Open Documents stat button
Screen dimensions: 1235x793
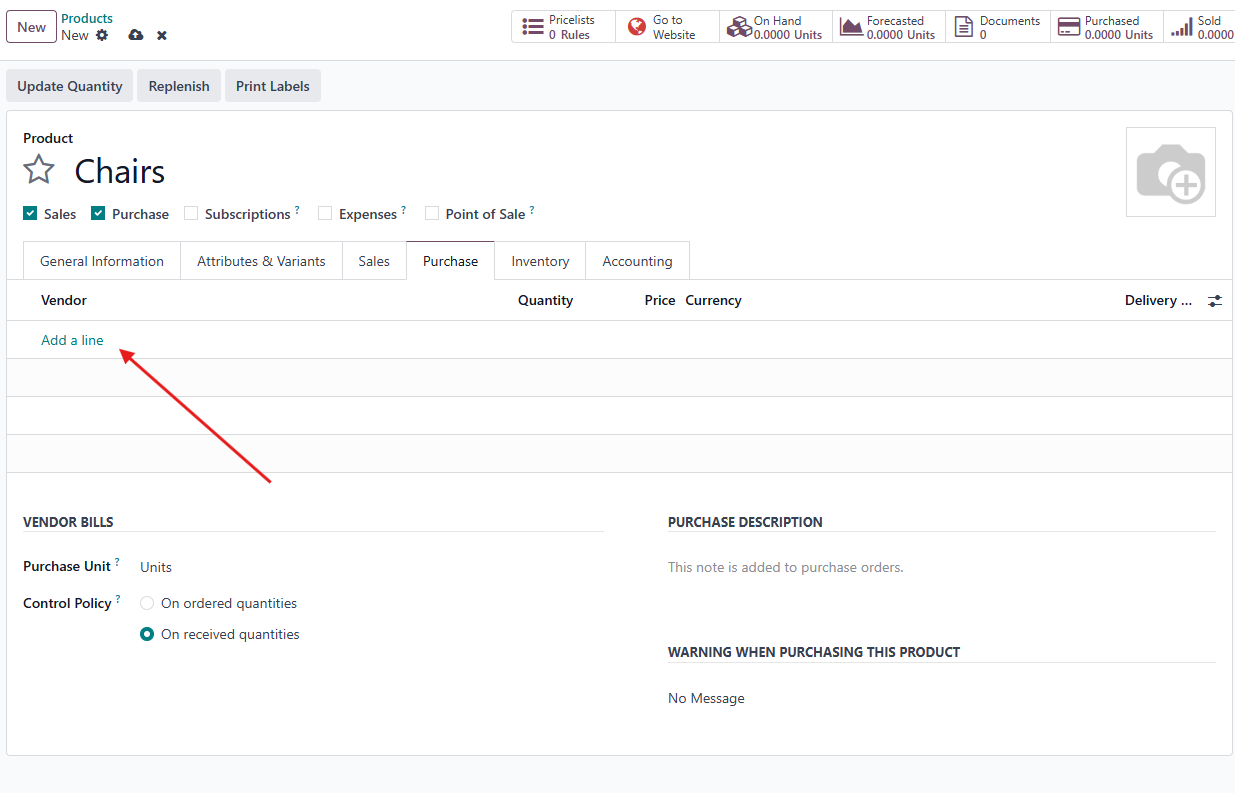pyautogui.click(x=998, y=27)
